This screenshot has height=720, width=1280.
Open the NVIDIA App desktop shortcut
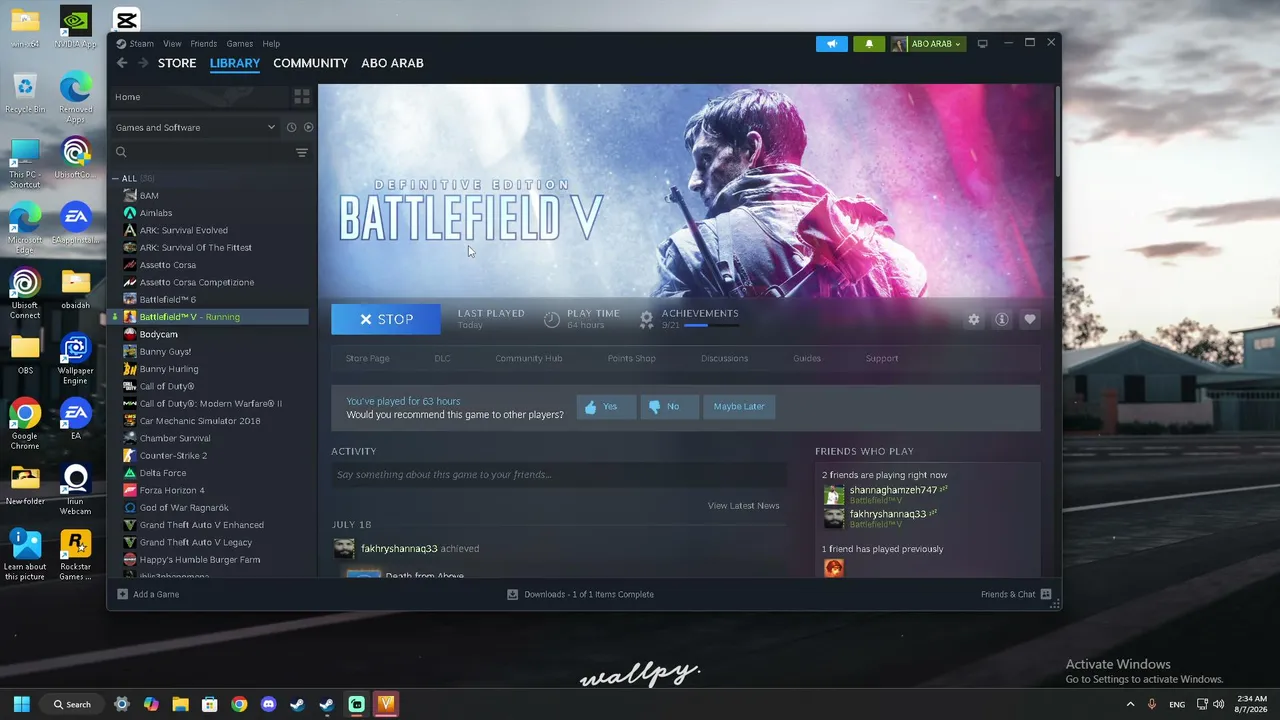[x=75, y=28]
